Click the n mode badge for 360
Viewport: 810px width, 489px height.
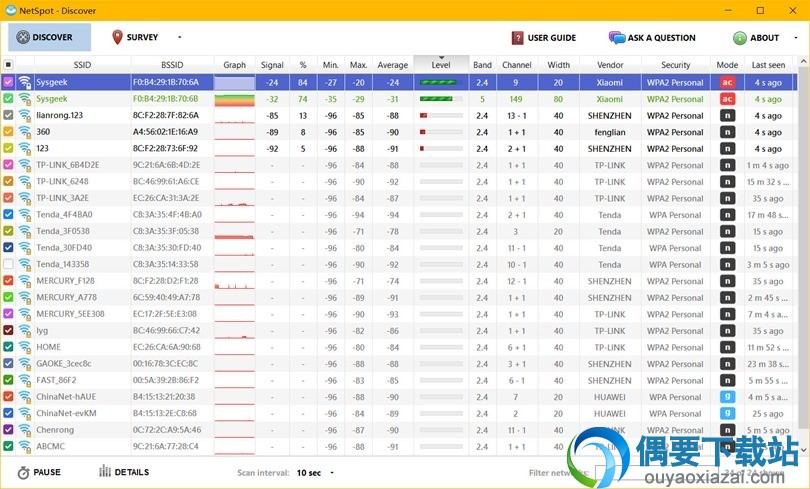point(727,132)
